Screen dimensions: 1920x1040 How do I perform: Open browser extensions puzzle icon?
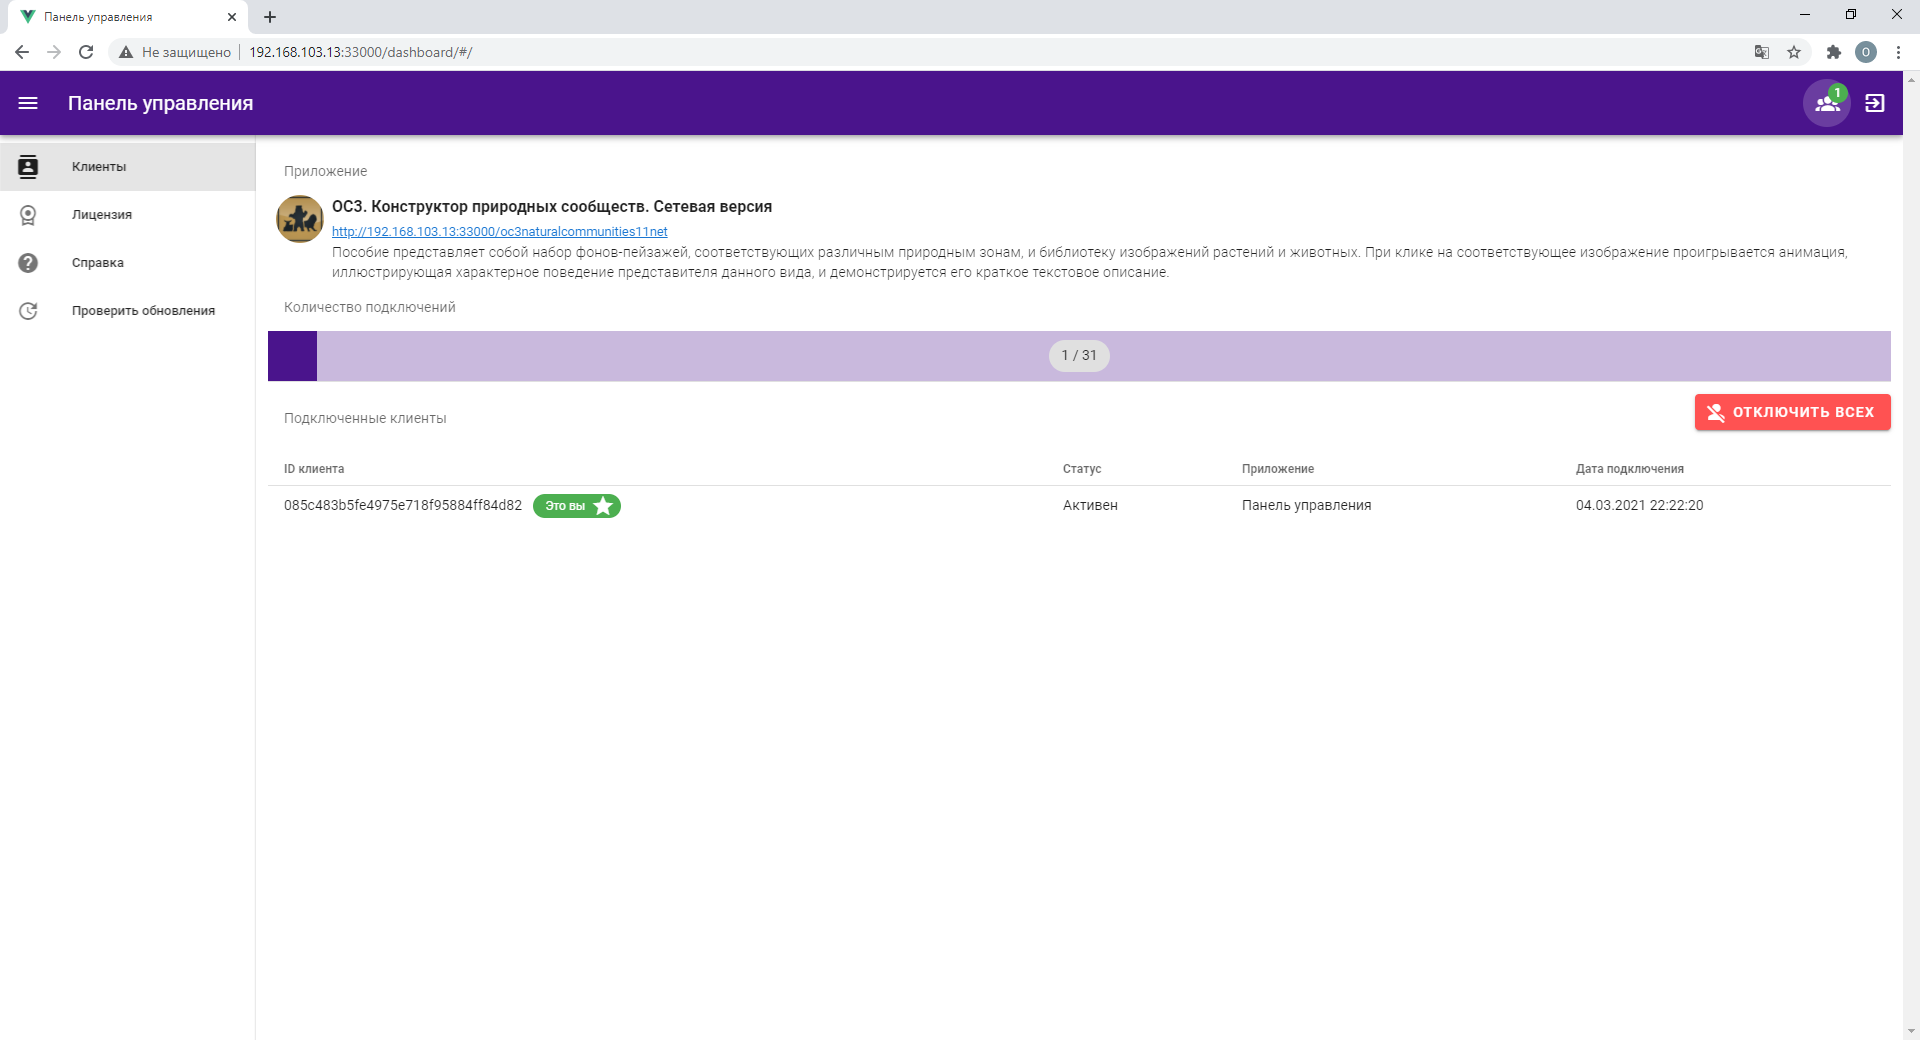1833,52
